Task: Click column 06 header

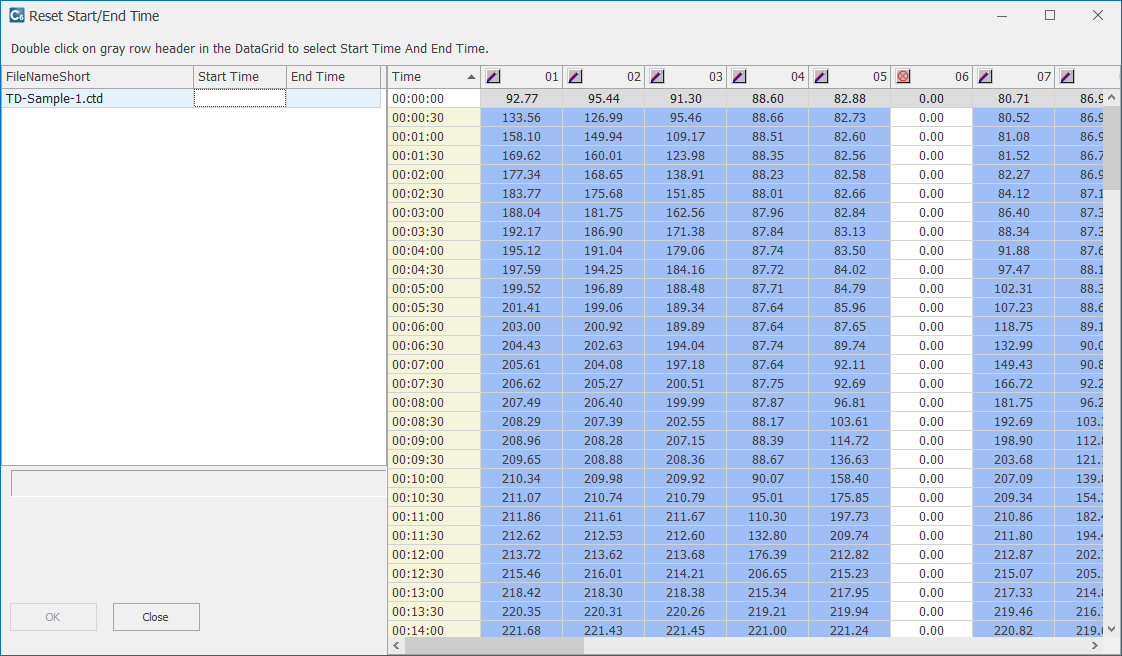Action: coord(932,77)
